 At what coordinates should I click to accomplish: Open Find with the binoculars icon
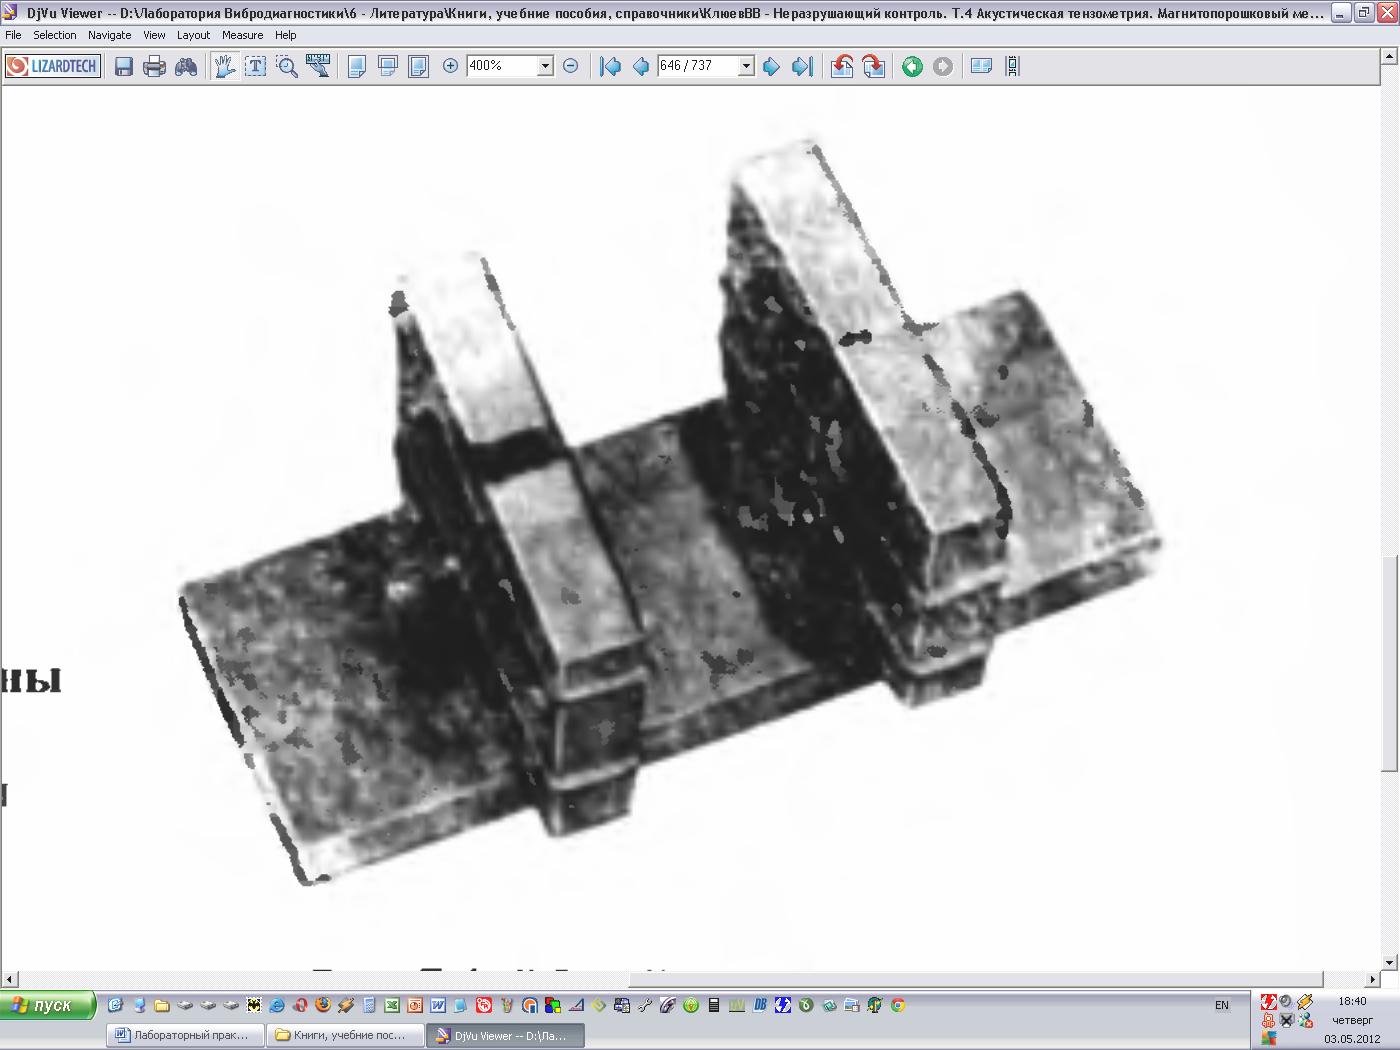186,66
